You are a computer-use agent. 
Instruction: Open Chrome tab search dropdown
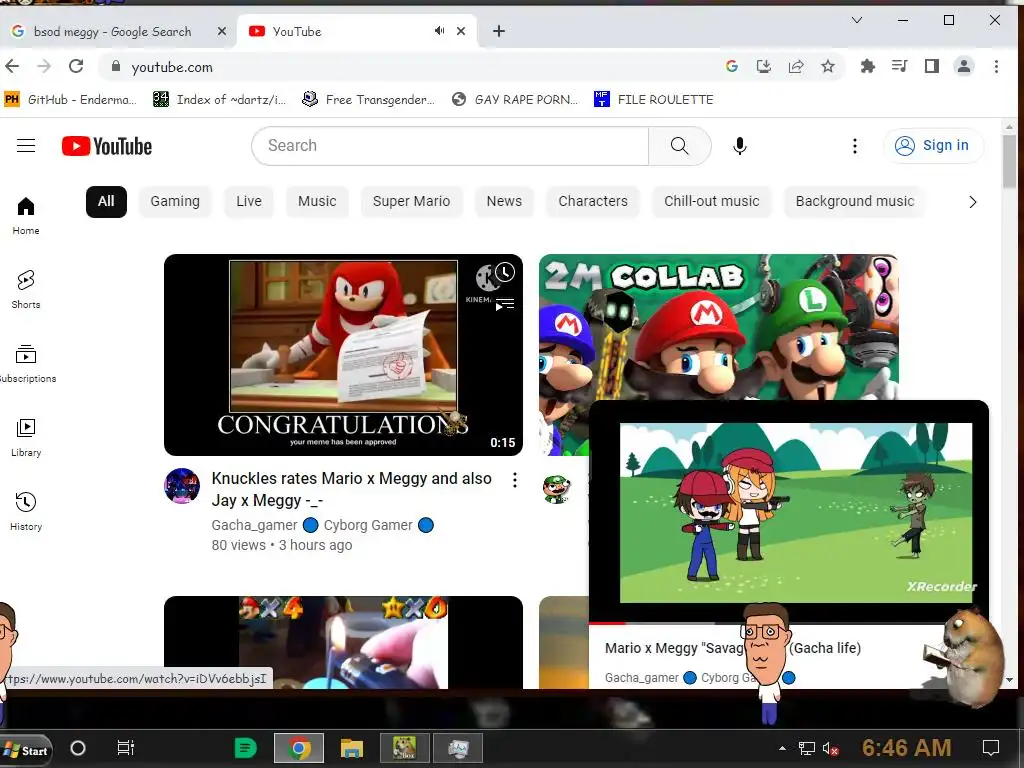857,20
